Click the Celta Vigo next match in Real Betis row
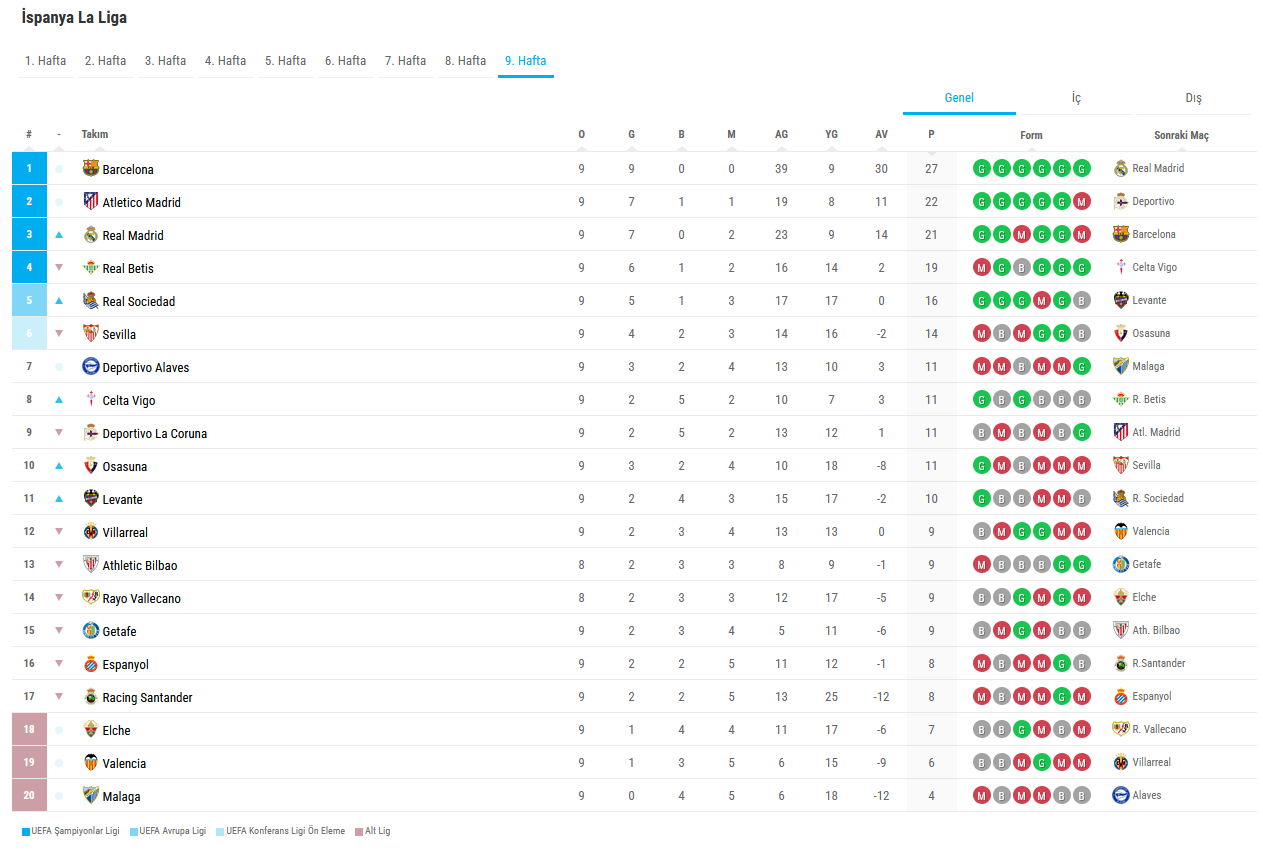 pos(1154,267)
